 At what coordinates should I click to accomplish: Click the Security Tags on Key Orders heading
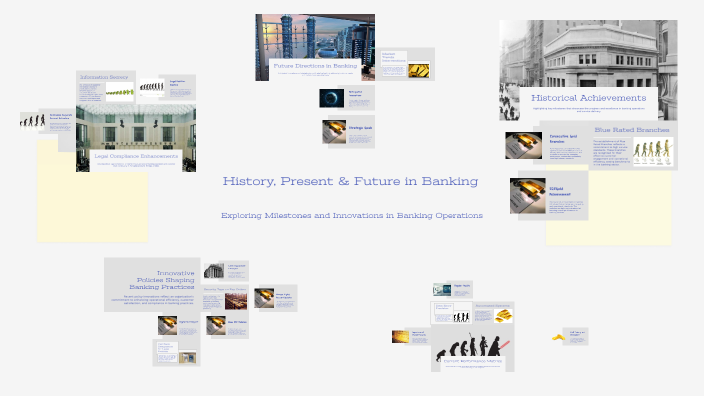click(225, 290)
